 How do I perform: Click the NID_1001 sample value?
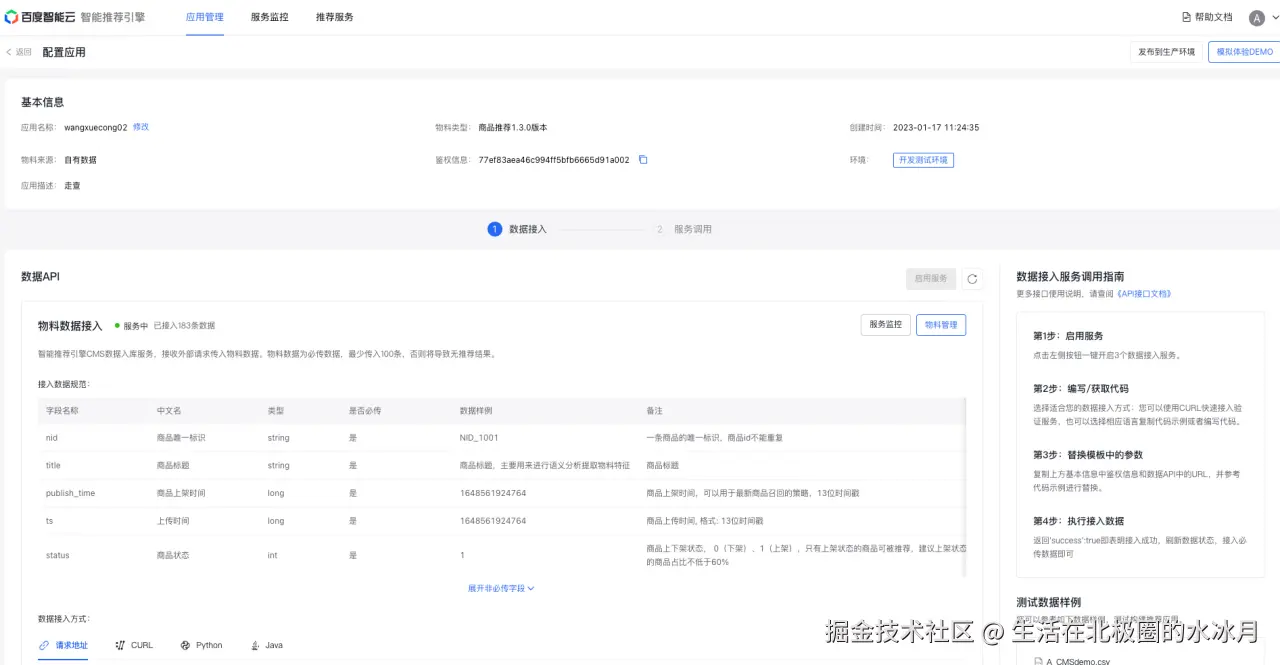point(479,438)
